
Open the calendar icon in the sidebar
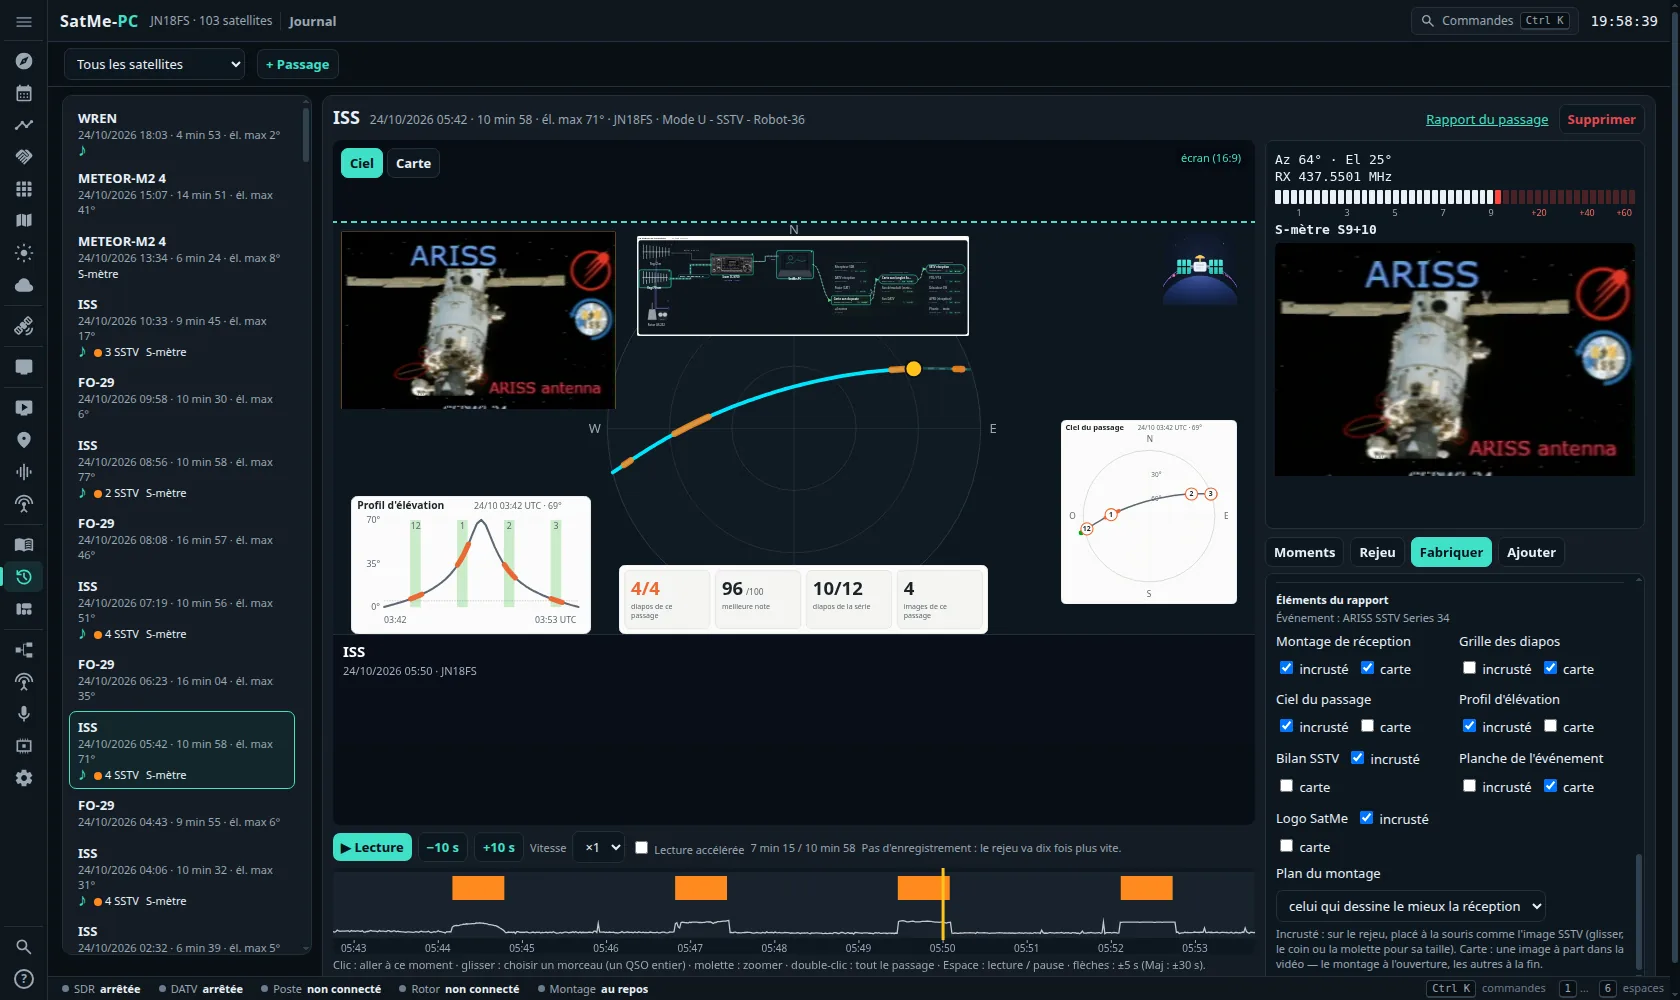(x=24, y=93)
